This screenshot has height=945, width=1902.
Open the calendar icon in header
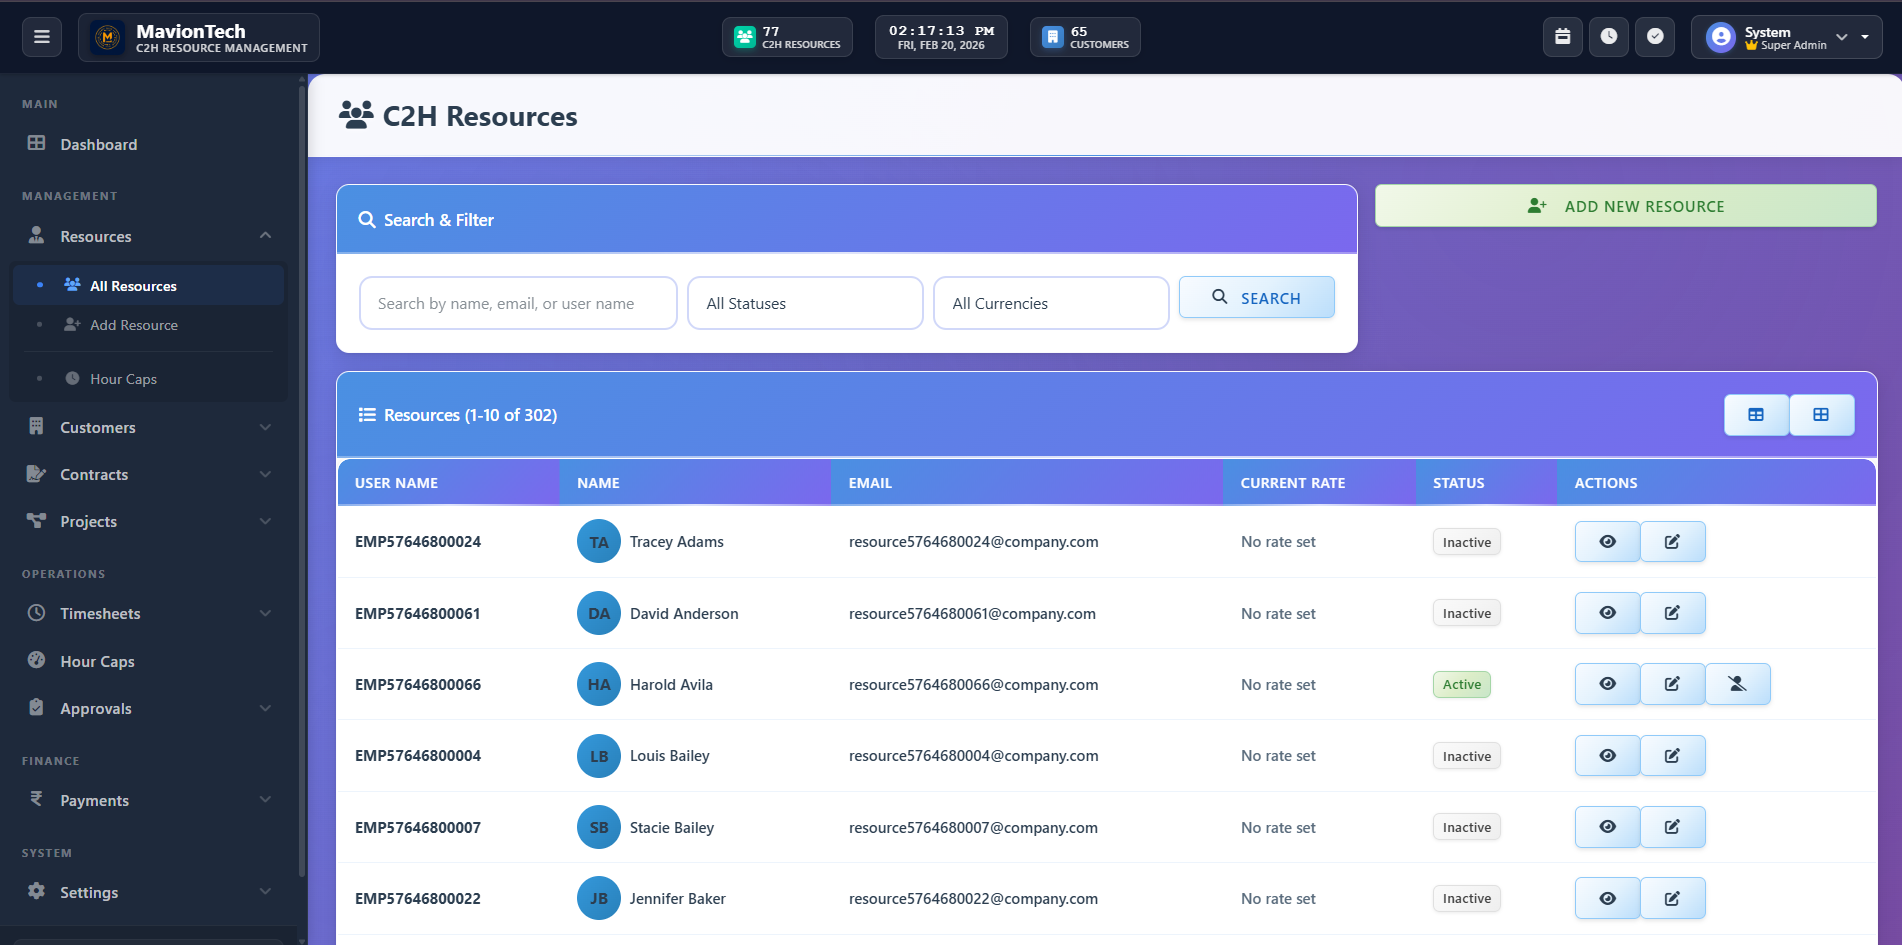point(1562,37)
